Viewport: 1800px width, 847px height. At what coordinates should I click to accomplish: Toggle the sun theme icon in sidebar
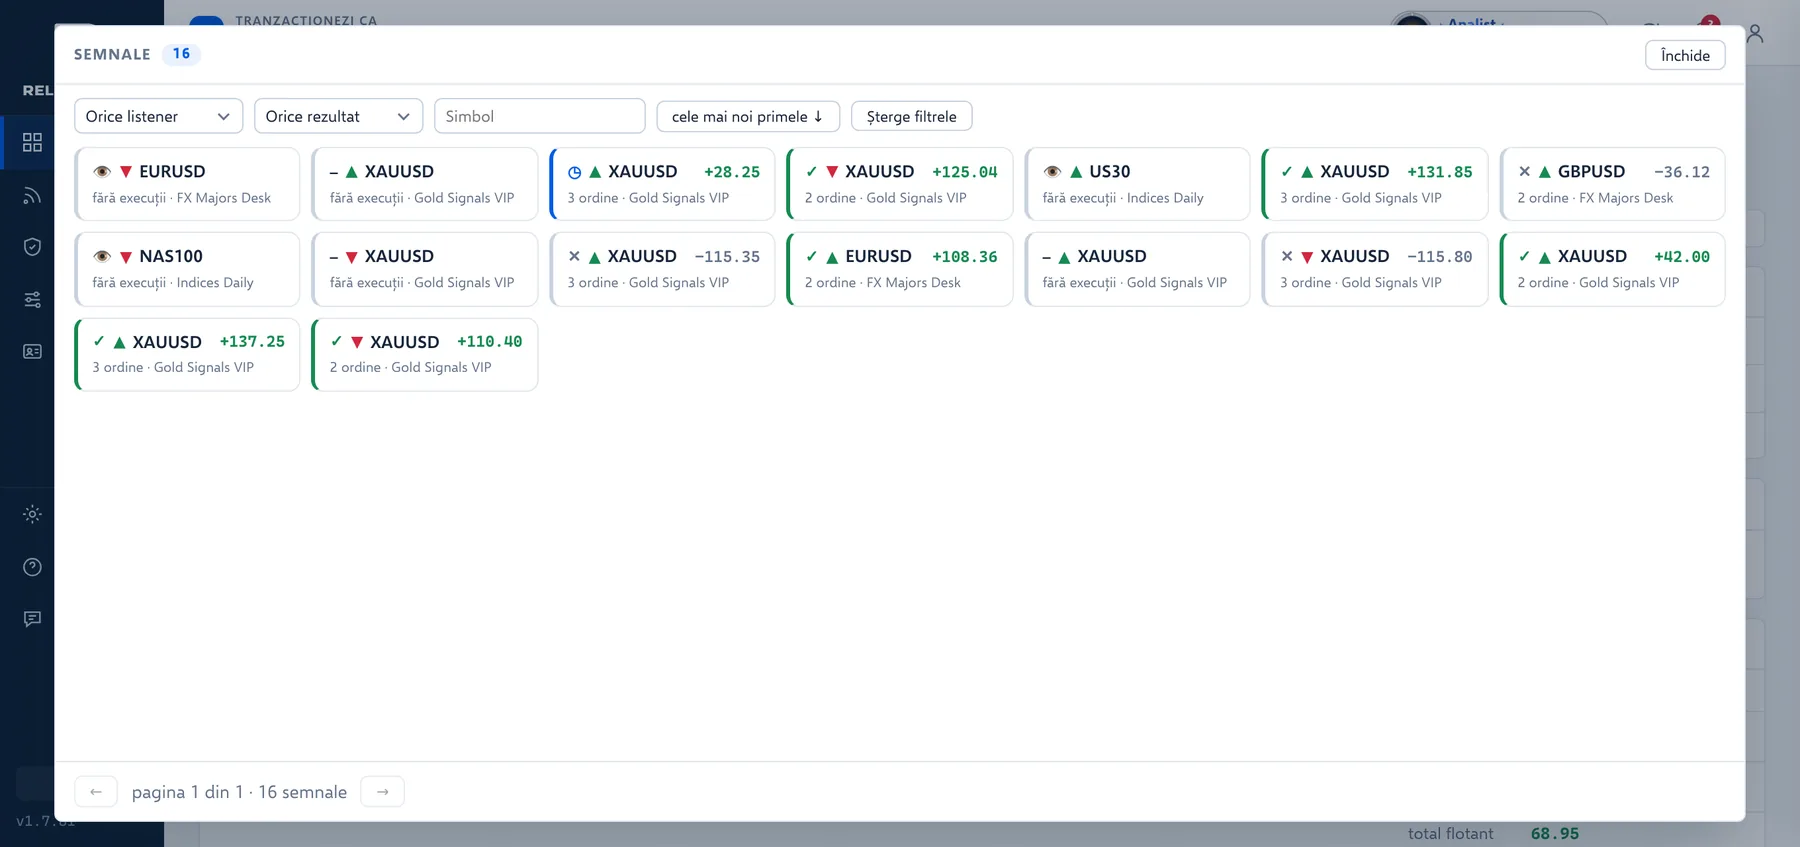click(32, 515)
